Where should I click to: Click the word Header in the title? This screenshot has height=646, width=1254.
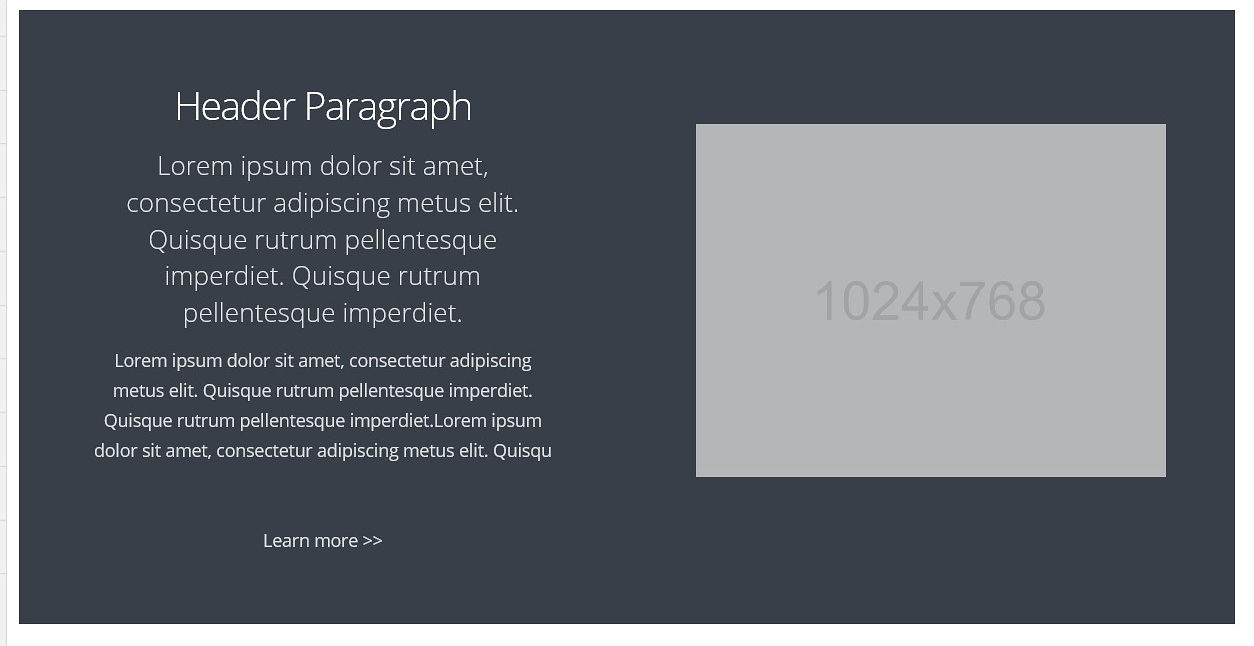point(235,106)
